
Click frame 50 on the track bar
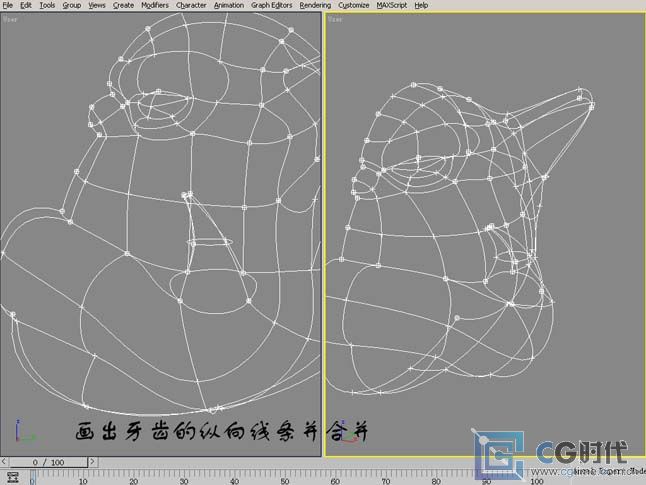pos(285,481)
